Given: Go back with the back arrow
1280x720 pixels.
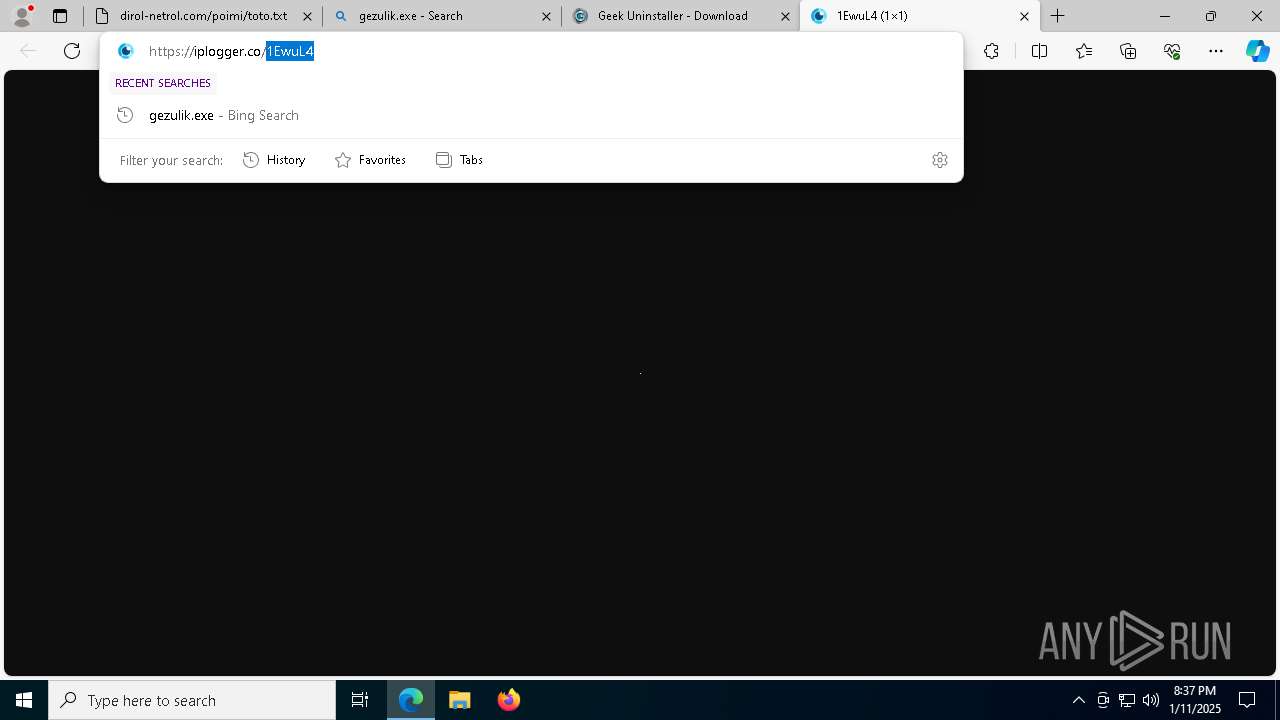Looking at the screenshot, I should click(28, 51).
